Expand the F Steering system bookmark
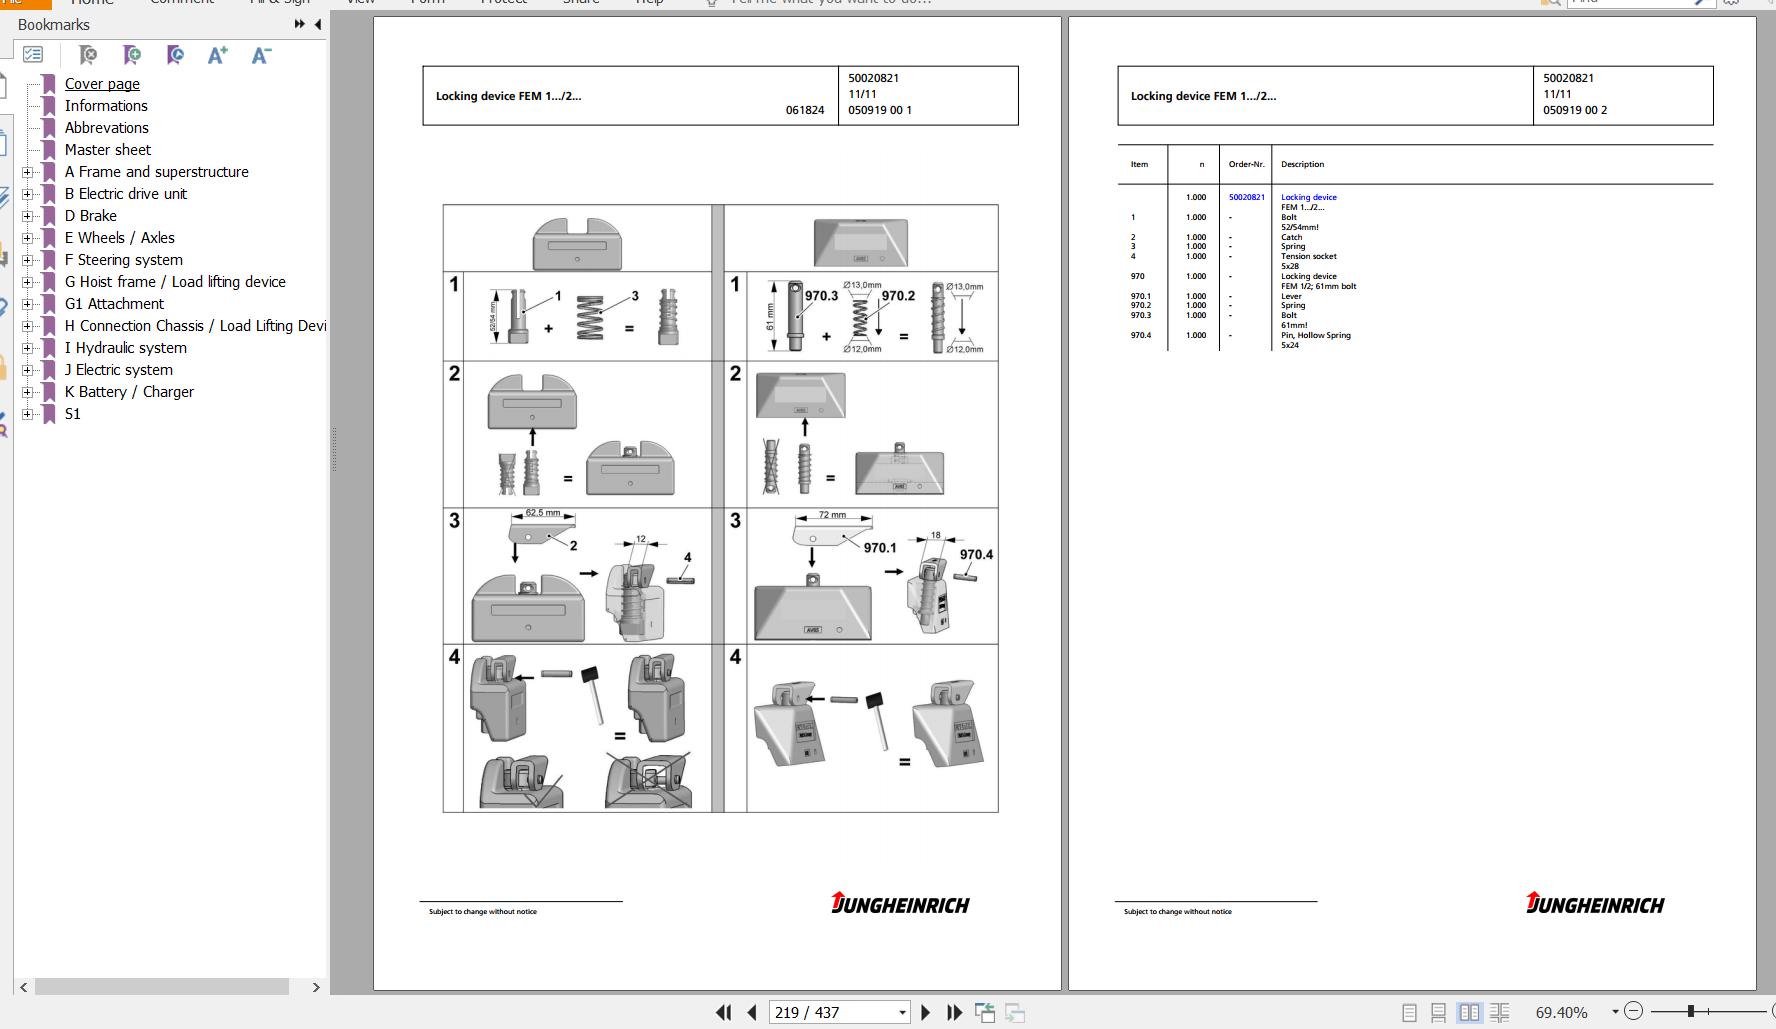1776x1029 pixels. tap(28, 260)
